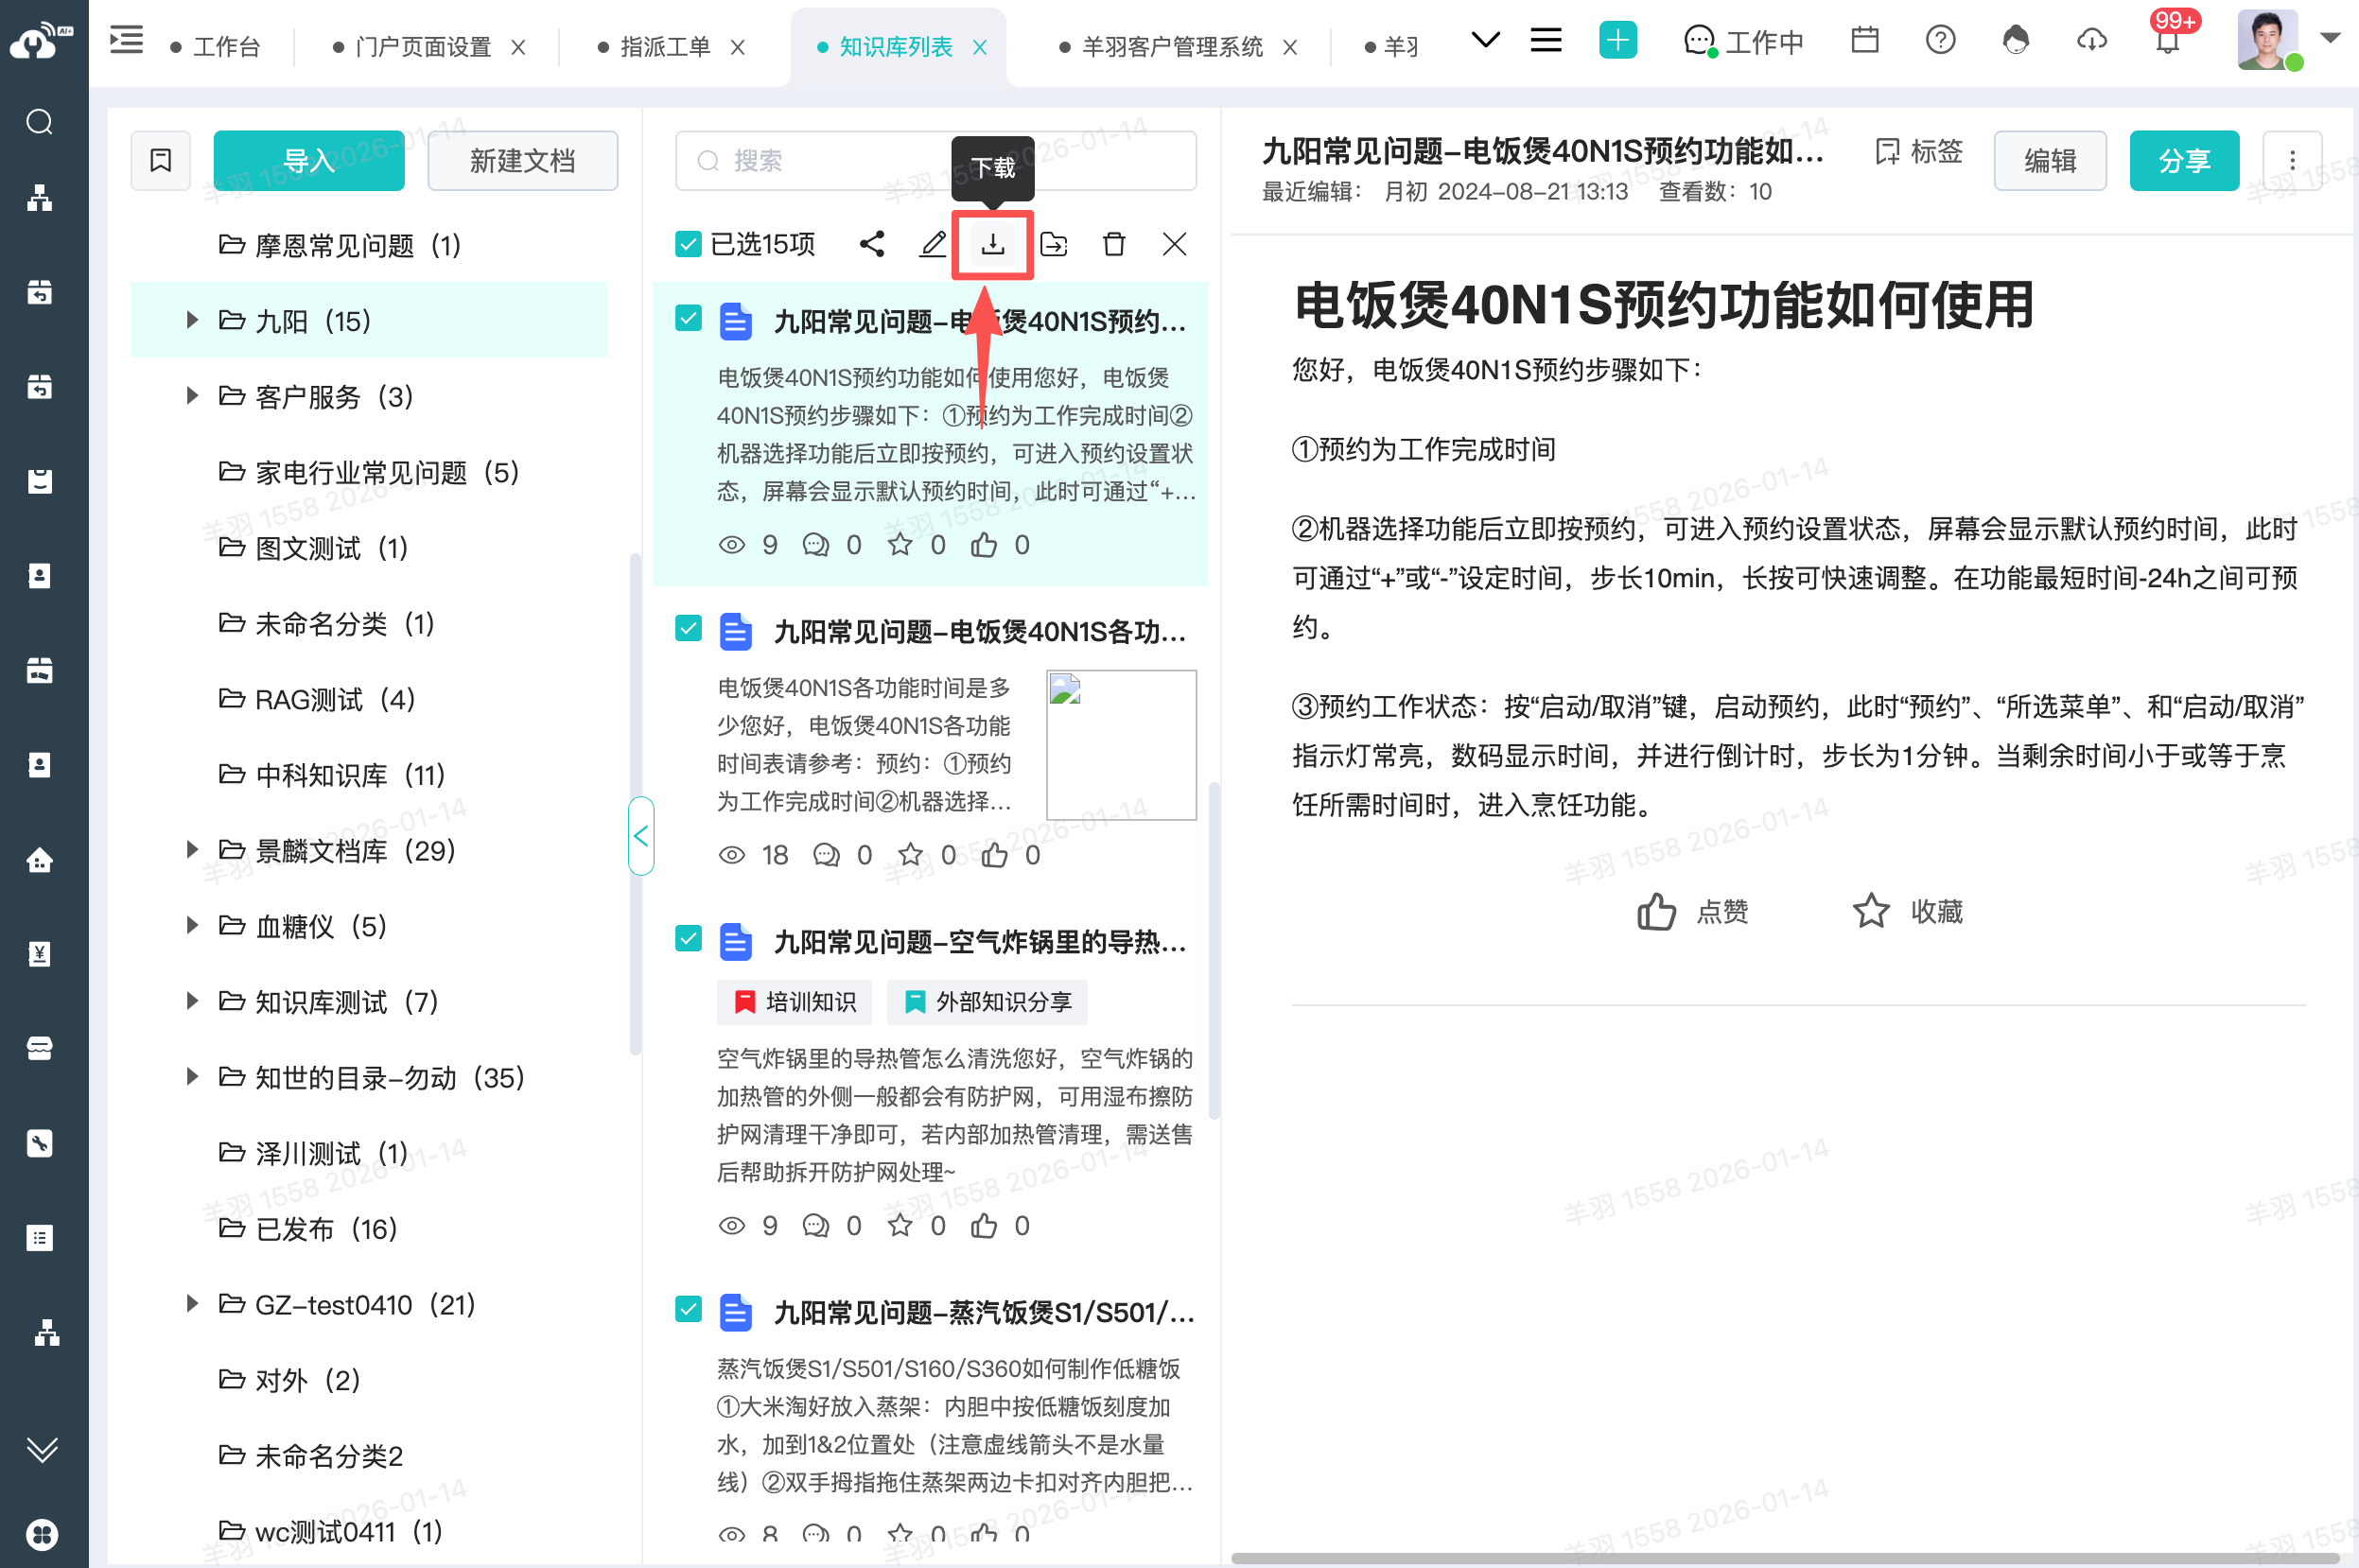This screenshot has height=1568, width=2359.
Task: Expand the 九阳 (15) folder
Action: (x=192, y=321)
